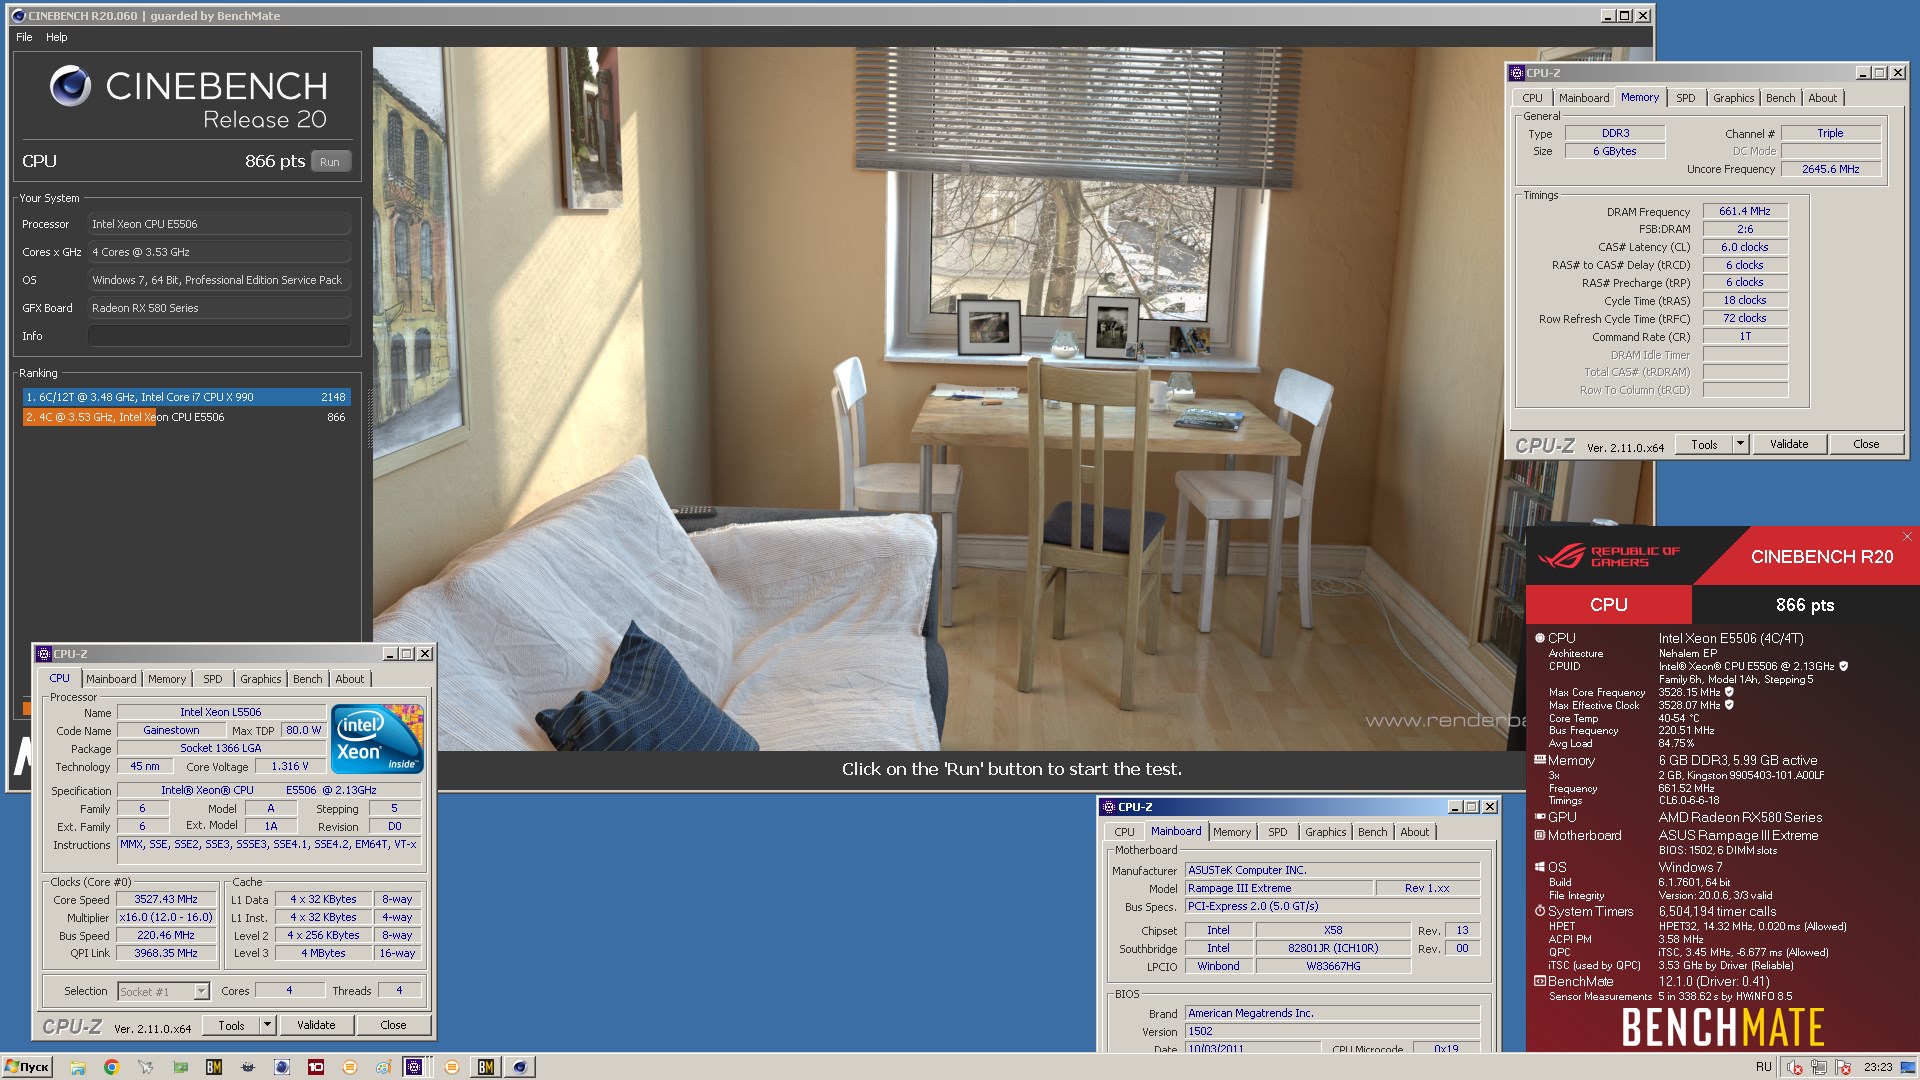
Task: Click the Motherboard section icon in BenchMate
Action: tap(1540, 835)
